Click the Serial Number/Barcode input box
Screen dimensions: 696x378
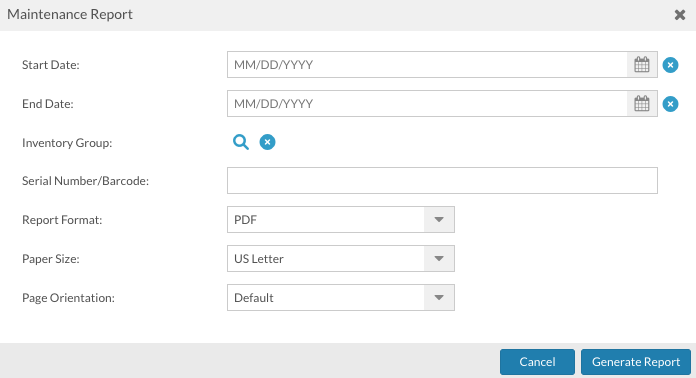(442, 181)
